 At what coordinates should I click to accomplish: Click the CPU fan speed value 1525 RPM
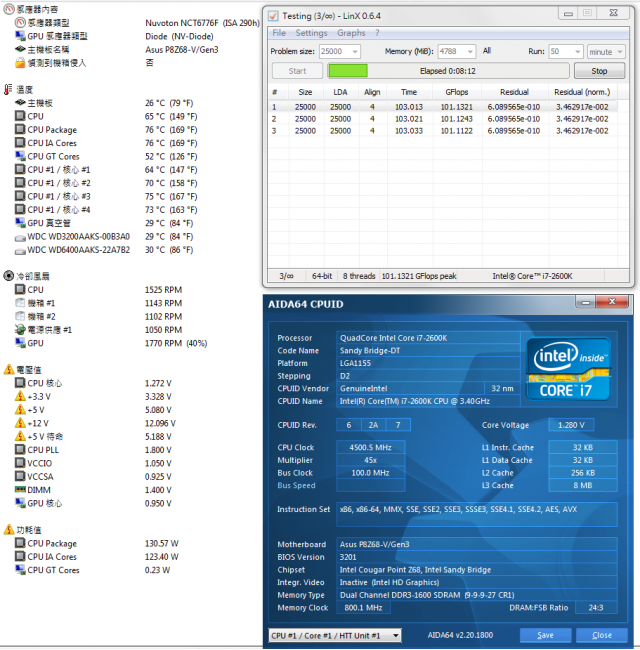[x=163, y=290]
